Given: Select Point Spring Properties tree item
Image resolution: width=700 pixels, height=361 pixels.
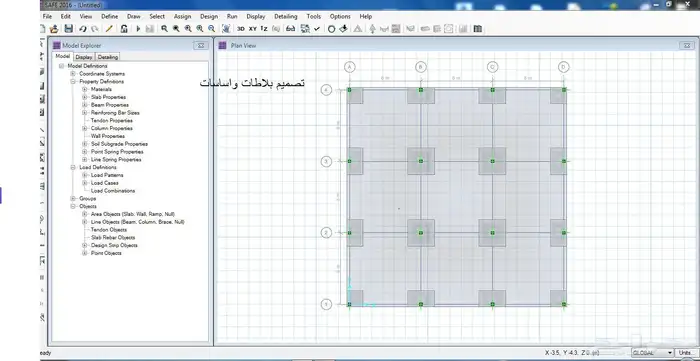Looking at the screenshot, I should pyautogui.click(x=117, y=152).
